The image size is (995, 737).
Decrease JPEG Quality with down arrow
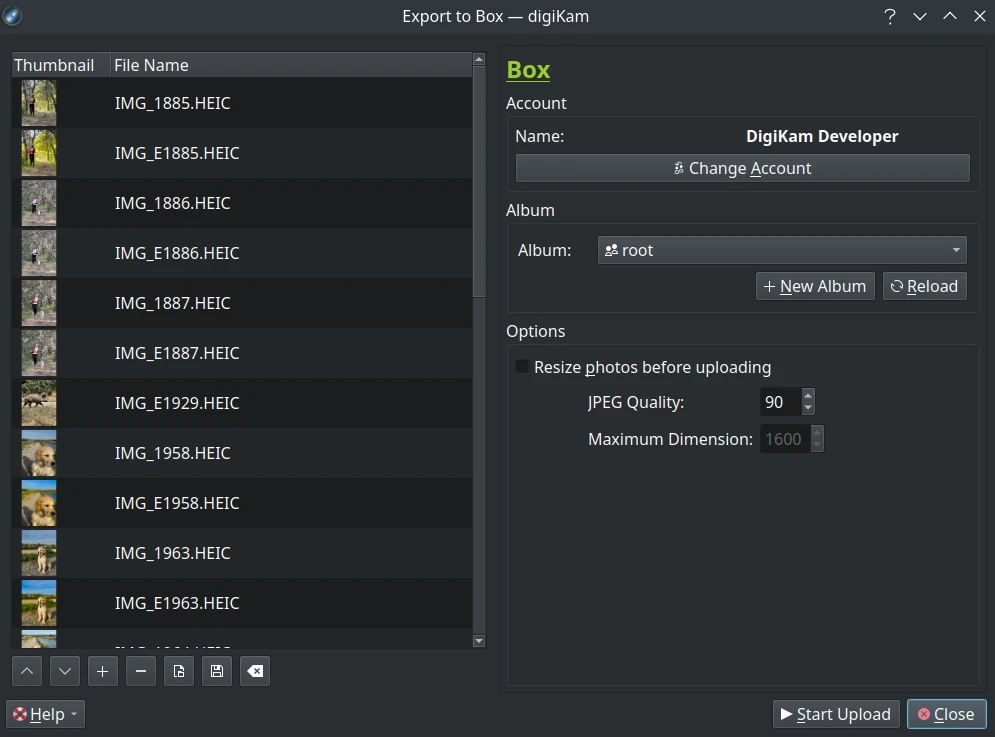pyautogui.click(x=808, y=408)
